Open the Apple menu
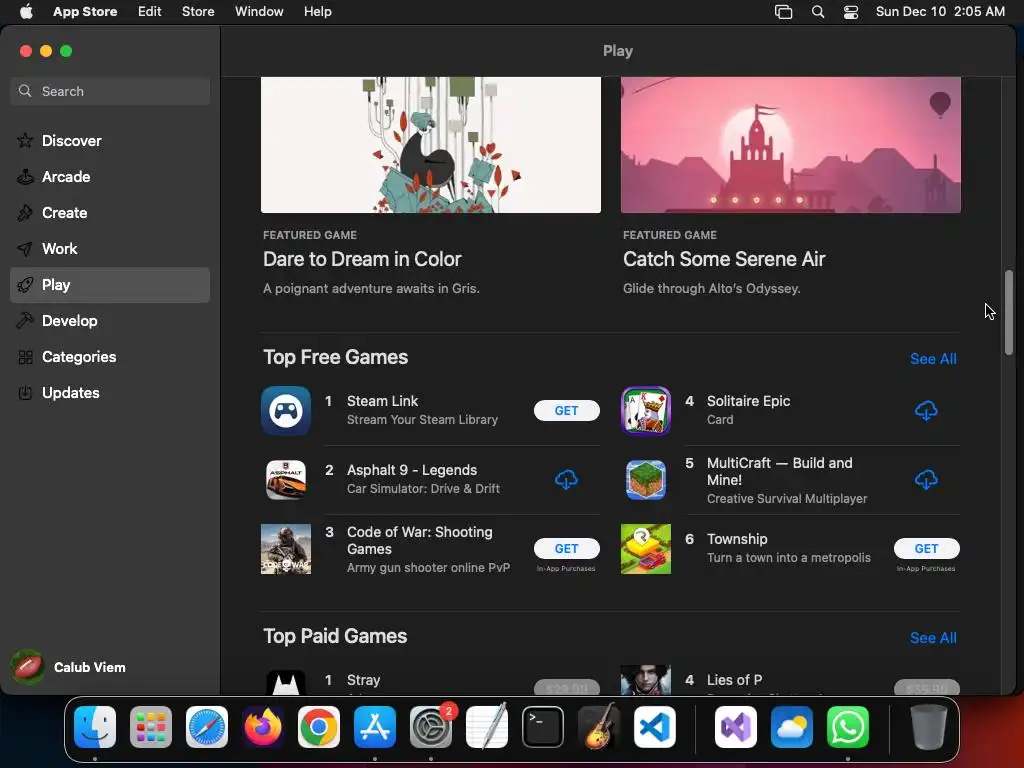 [x=26, y=12]
